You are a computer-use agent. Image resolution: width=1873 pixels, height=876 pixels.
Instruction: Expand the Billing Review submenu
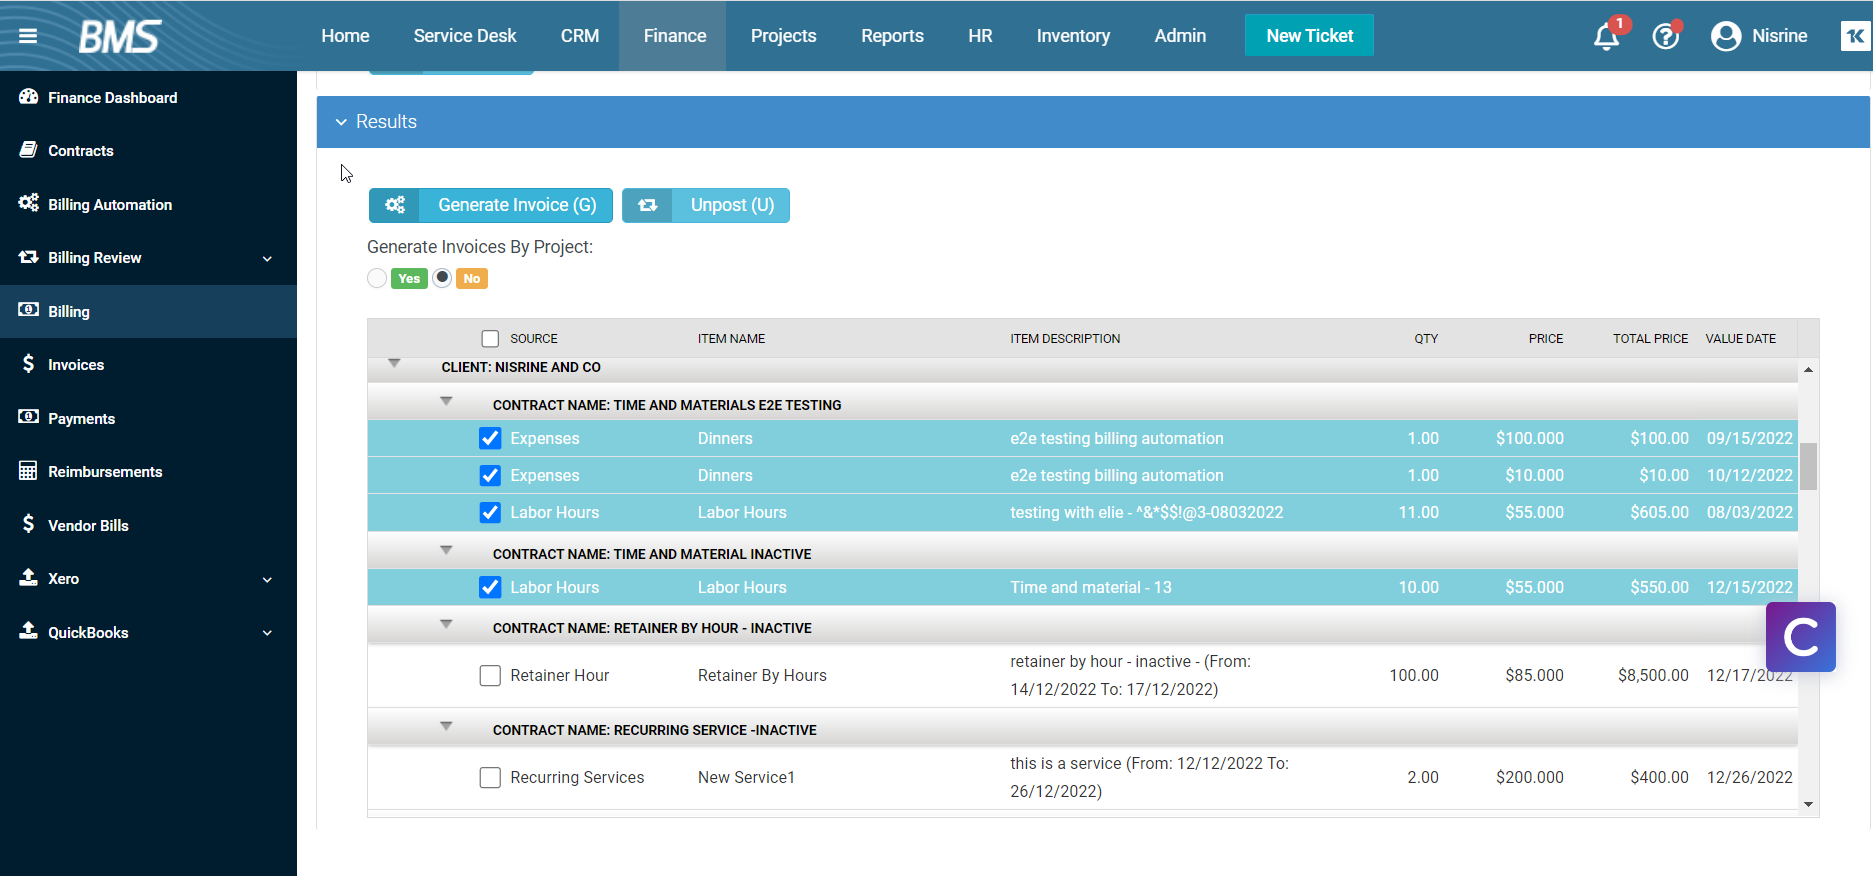pos(267,259)
